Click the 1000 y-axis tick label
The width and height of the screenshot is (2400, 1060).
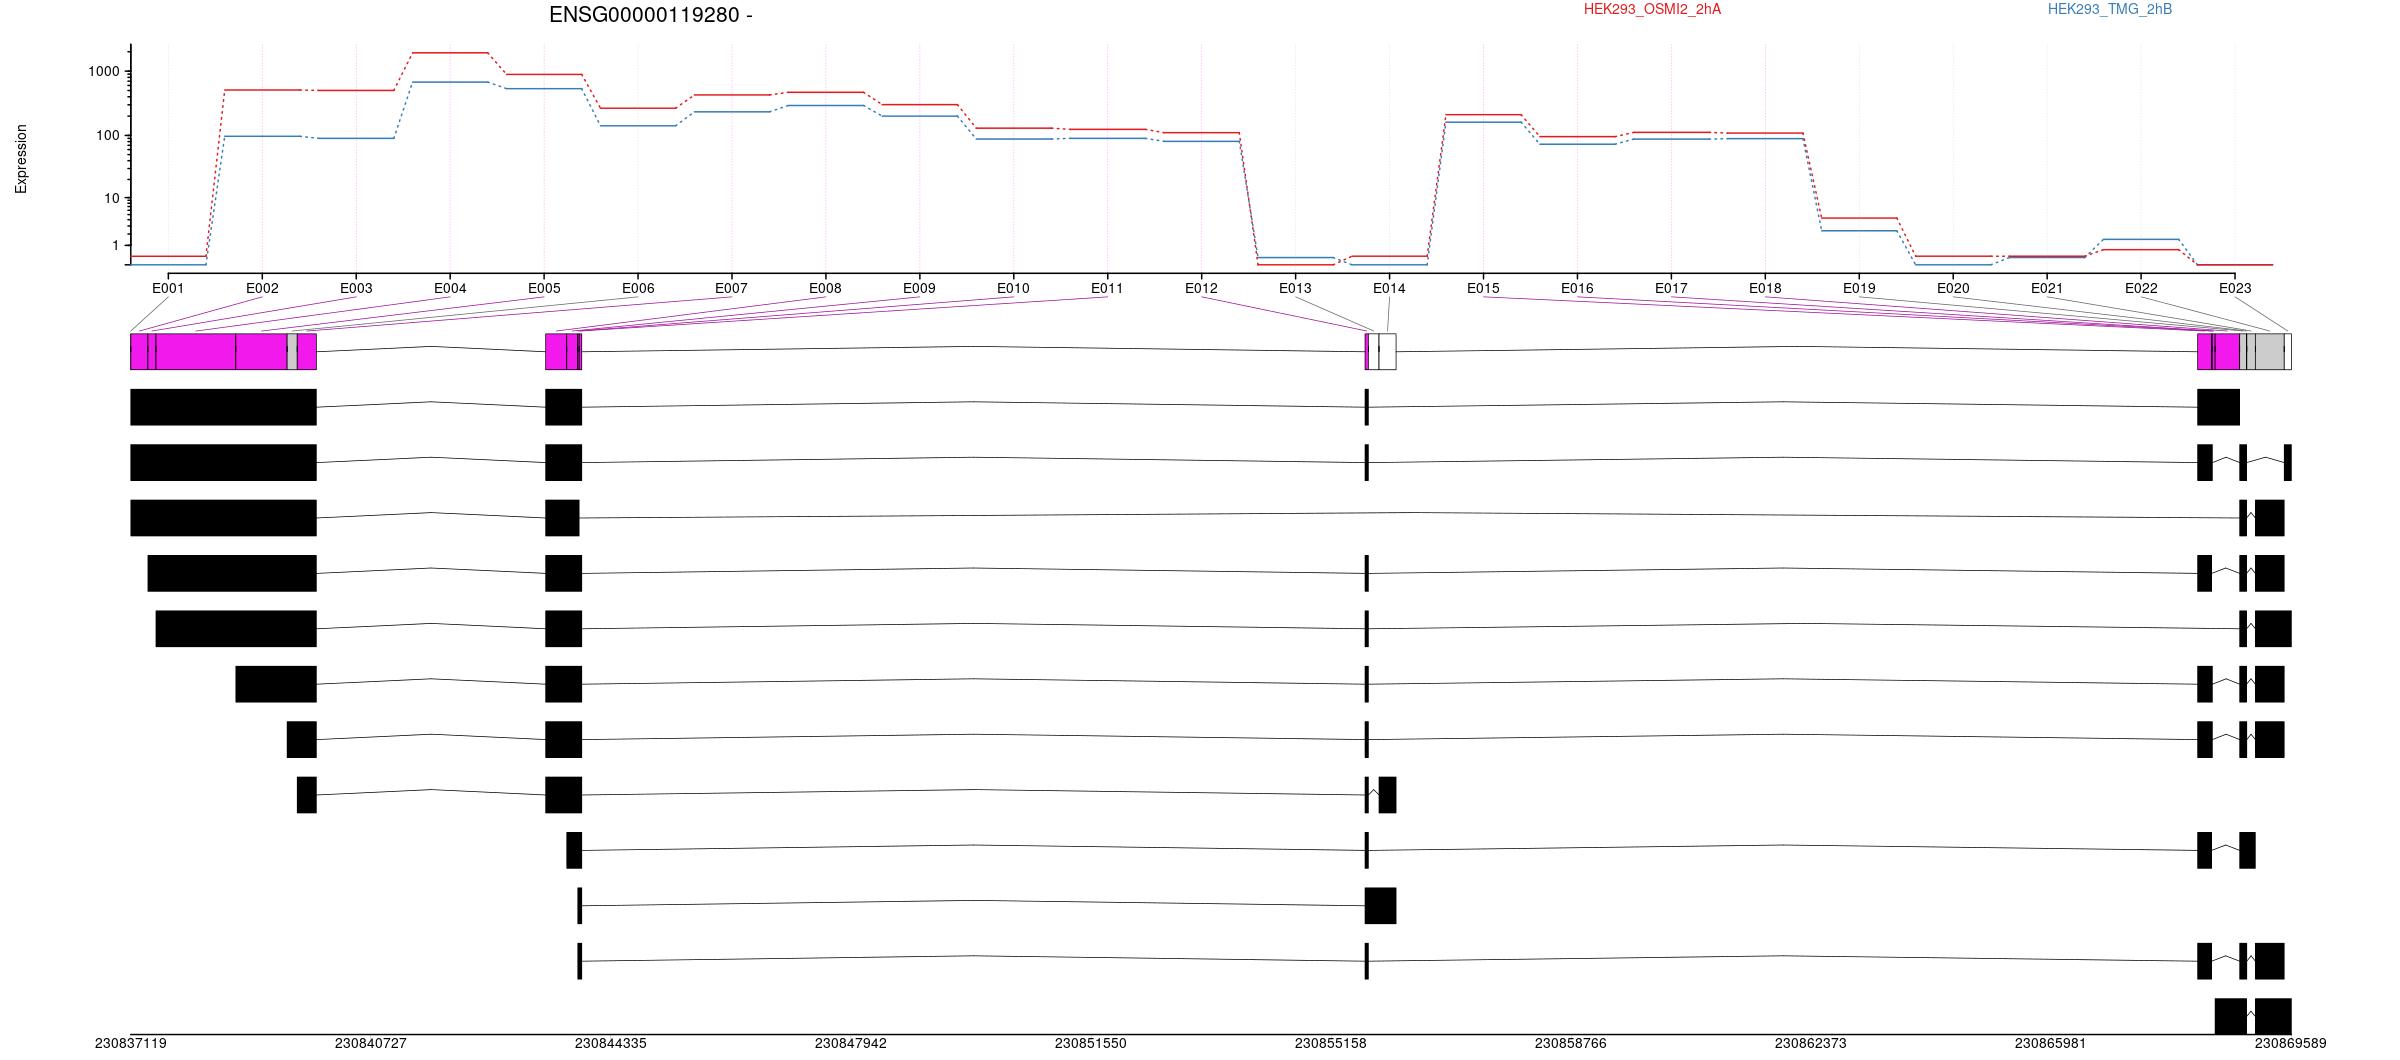104,71
